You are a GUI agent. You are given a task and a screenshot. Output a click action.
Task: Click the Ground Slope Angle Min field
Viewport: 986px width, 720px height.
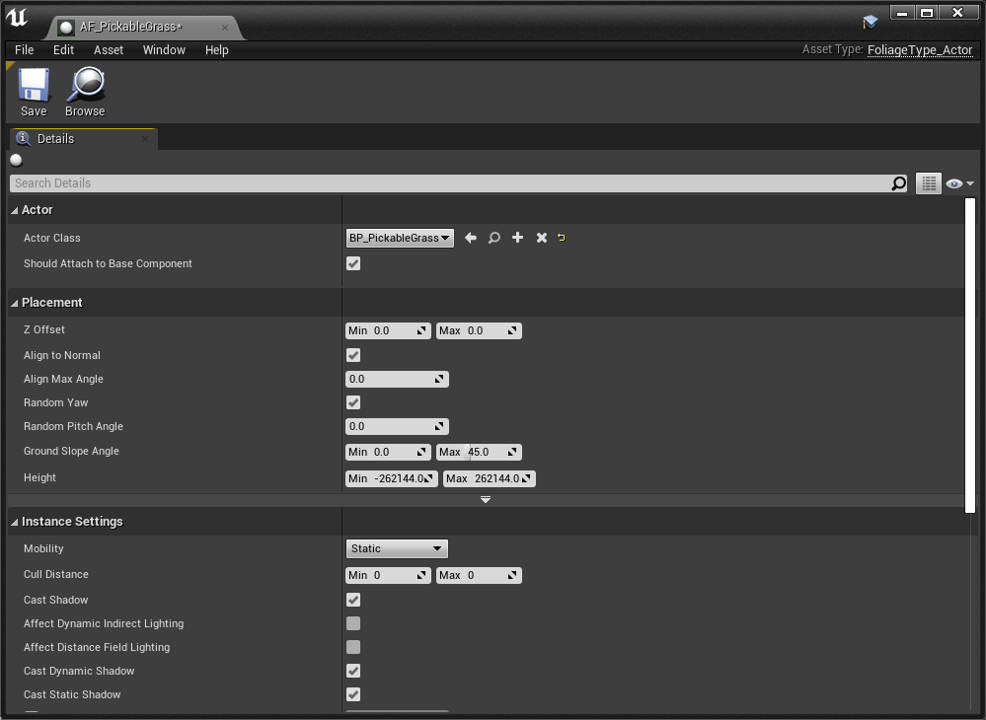(388, 452)
